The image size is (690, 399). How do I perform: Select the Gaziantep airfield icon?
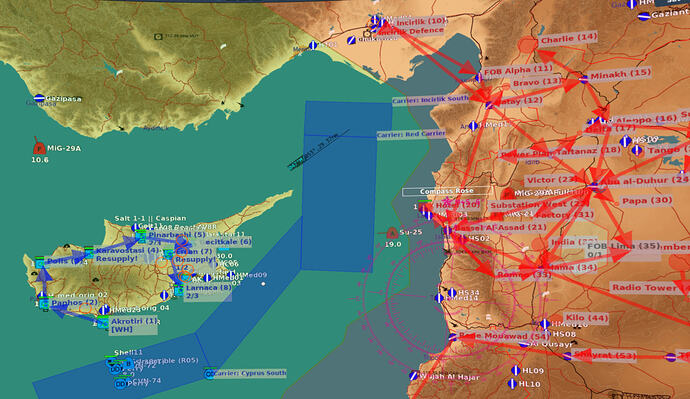[644, 16]
